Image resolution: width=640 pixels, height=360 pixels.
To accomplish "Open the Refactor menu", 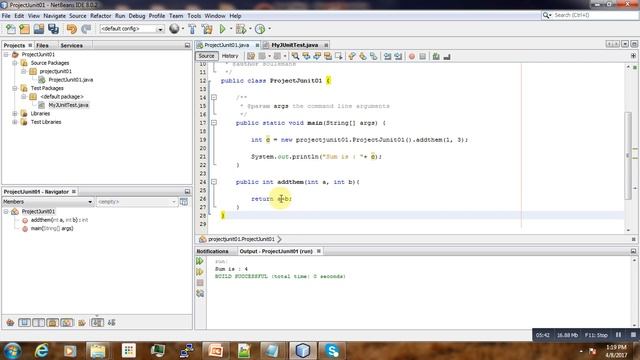I will pyautogui.click(x=100, y=16).
